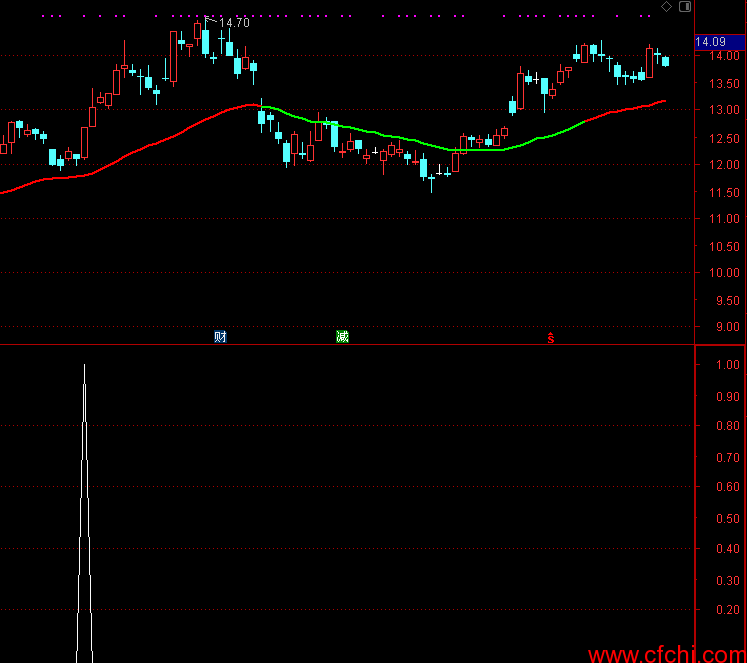747x663 pixels.
Task: Click the 0.20 indicator axis label
Action: pyautogui.click(x=727, y=610)
